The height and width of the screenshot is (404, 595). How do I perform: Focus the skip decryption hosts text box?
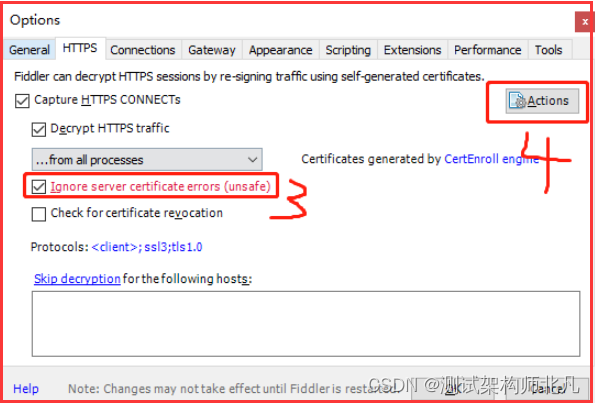306,324
